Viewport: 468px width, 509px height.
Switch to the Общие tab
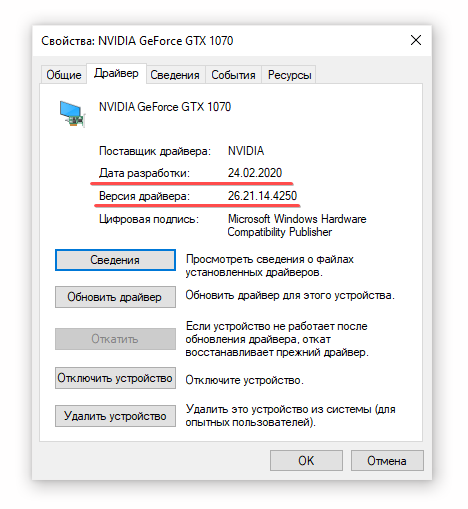coord(64,75)
